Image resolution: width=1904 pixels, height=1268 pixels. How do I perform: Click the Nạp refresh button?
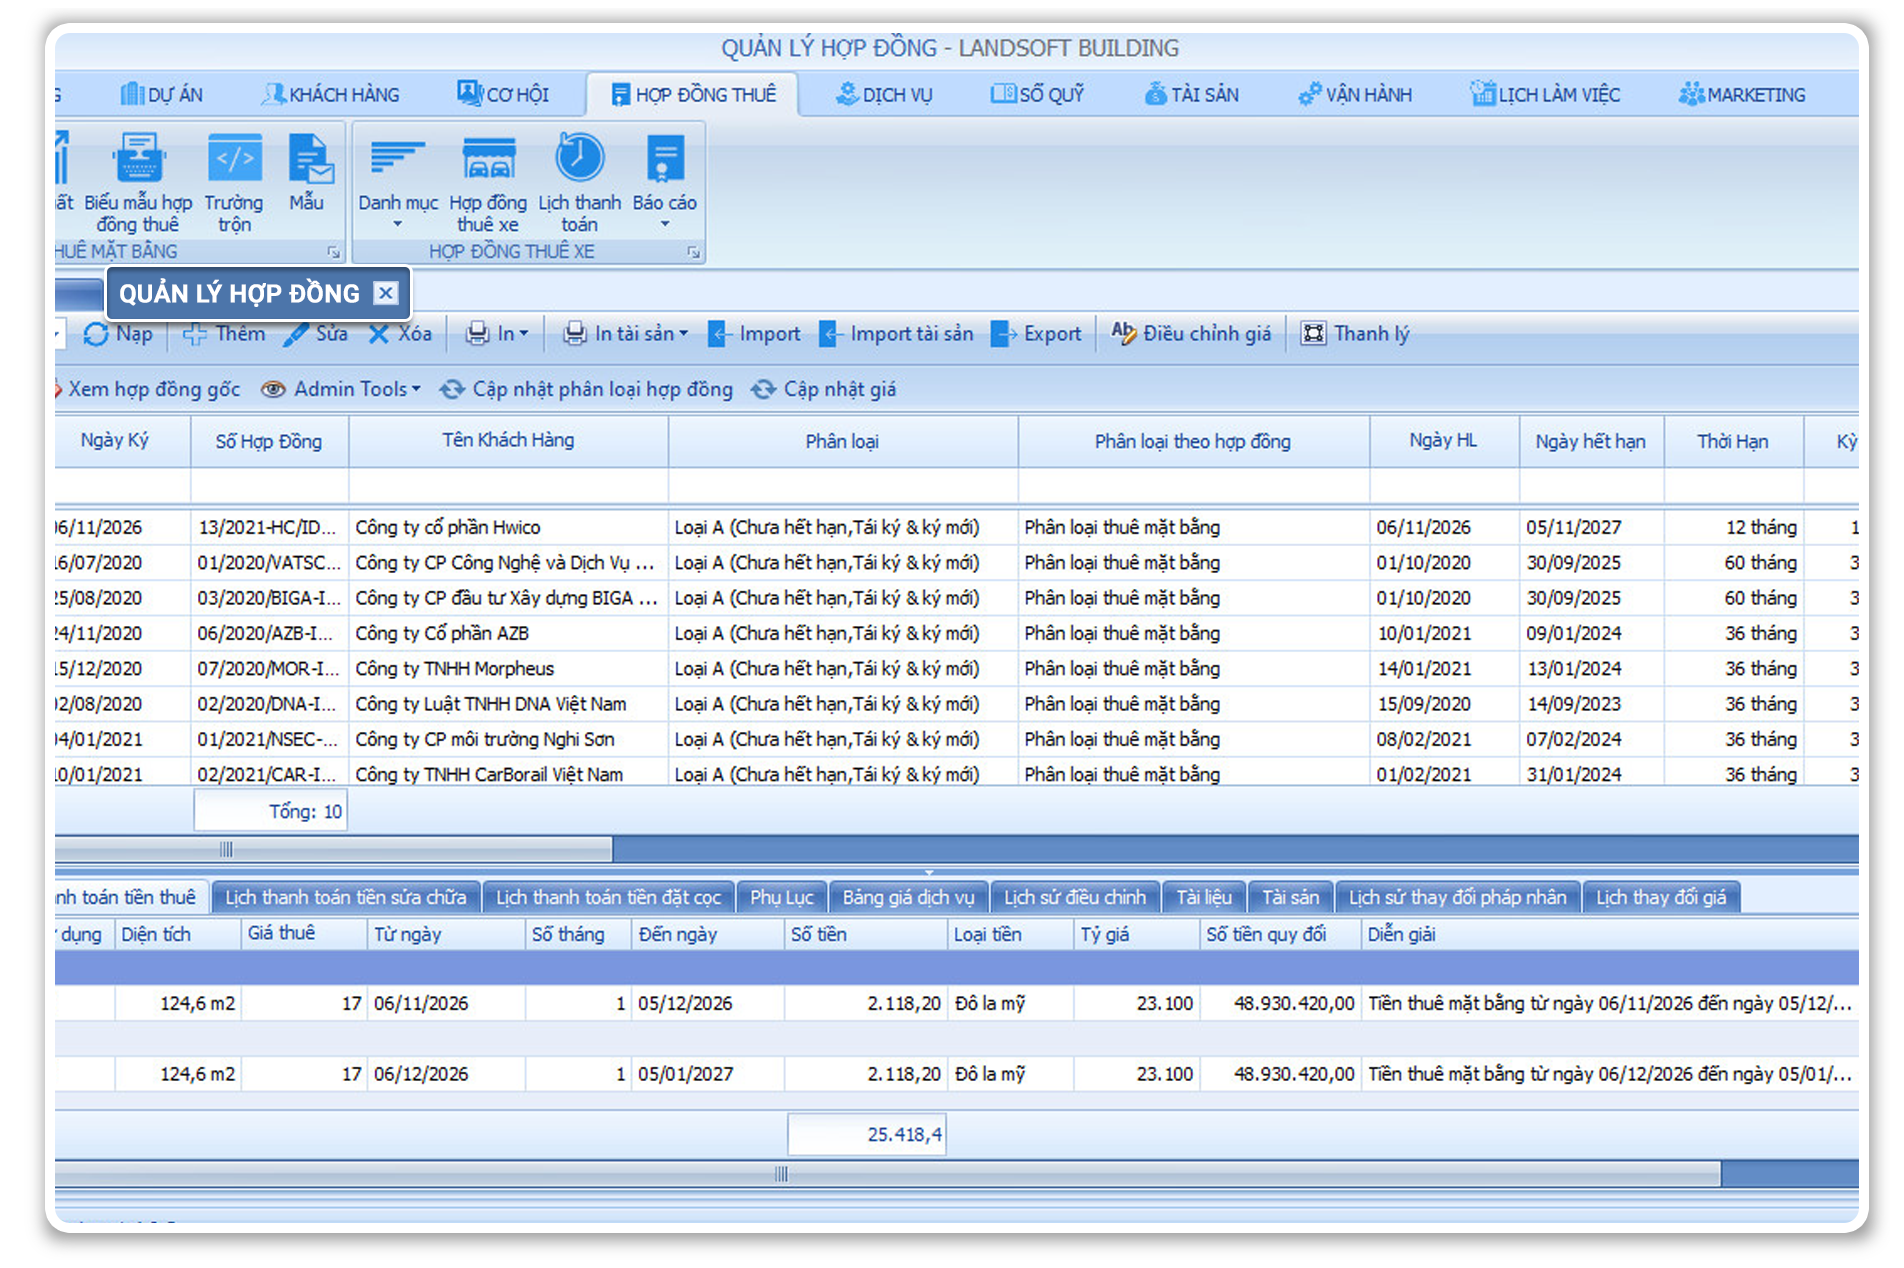coord(118,334)
